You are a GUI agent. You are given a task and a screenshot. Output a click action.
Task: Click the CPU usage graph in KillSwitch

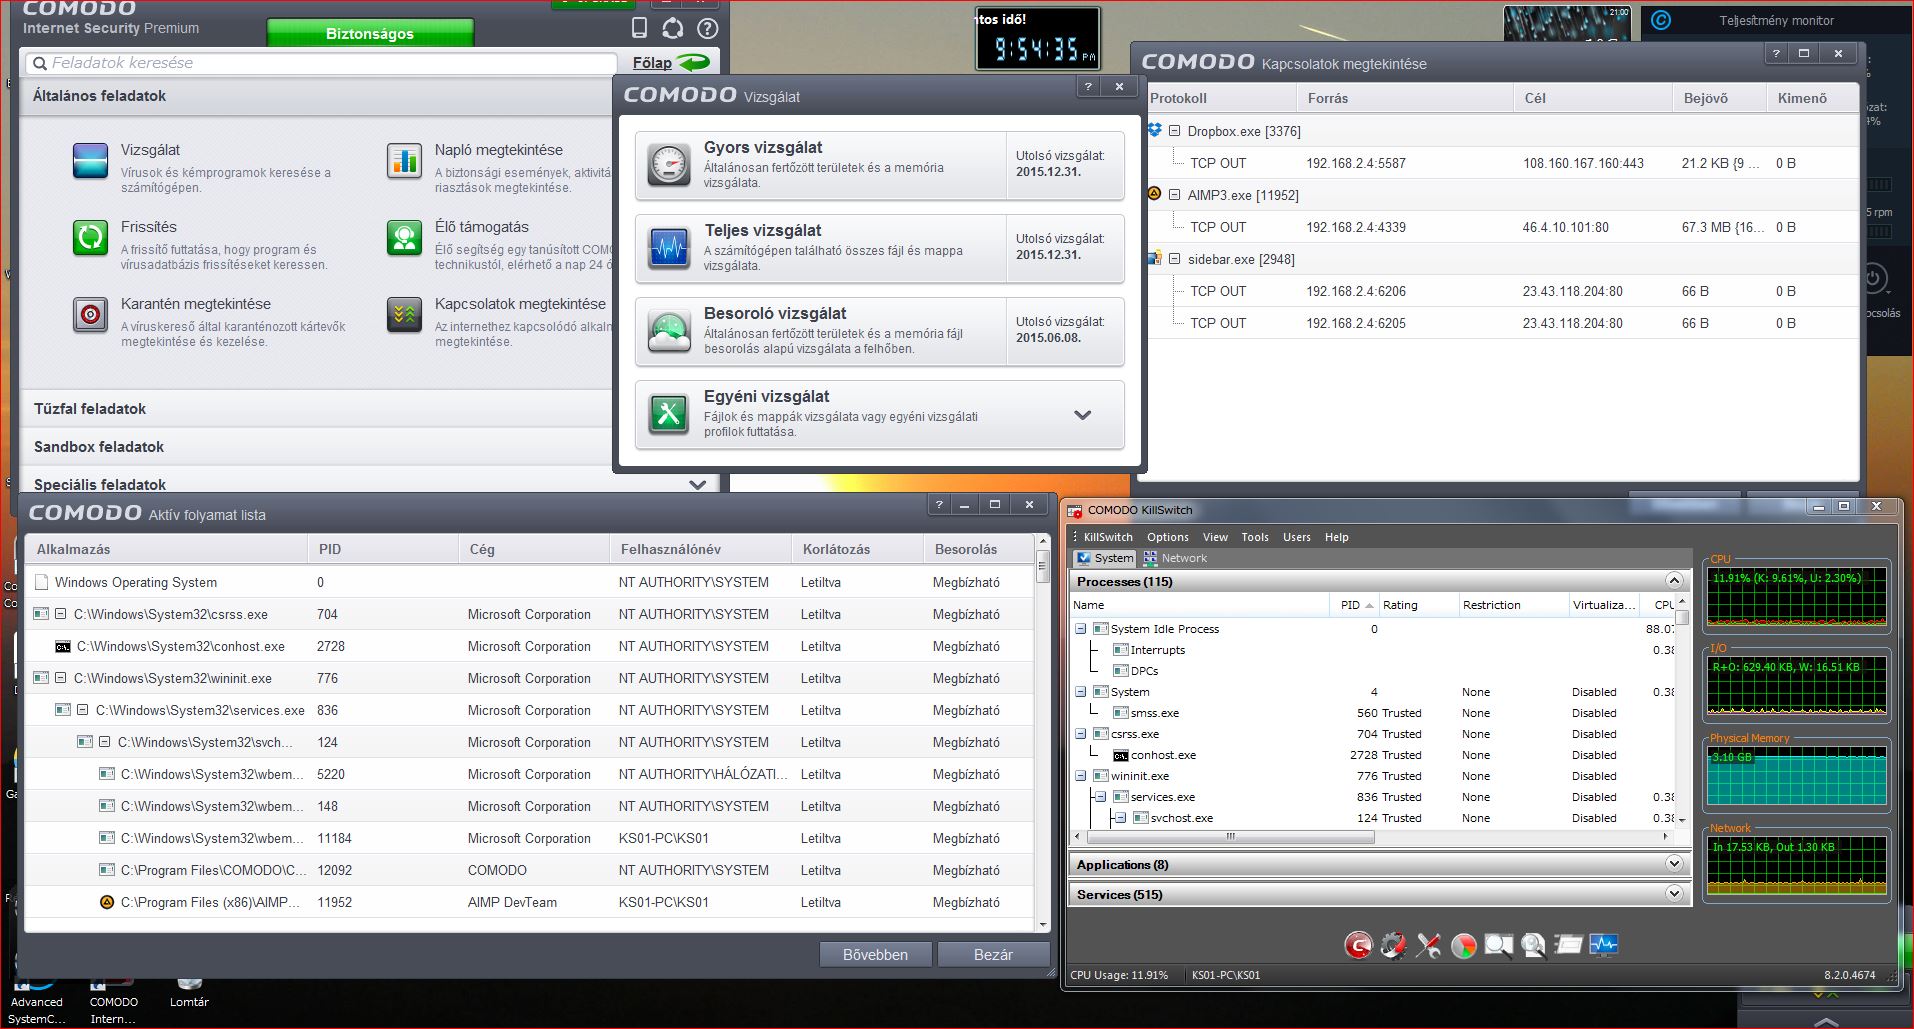1796,596
